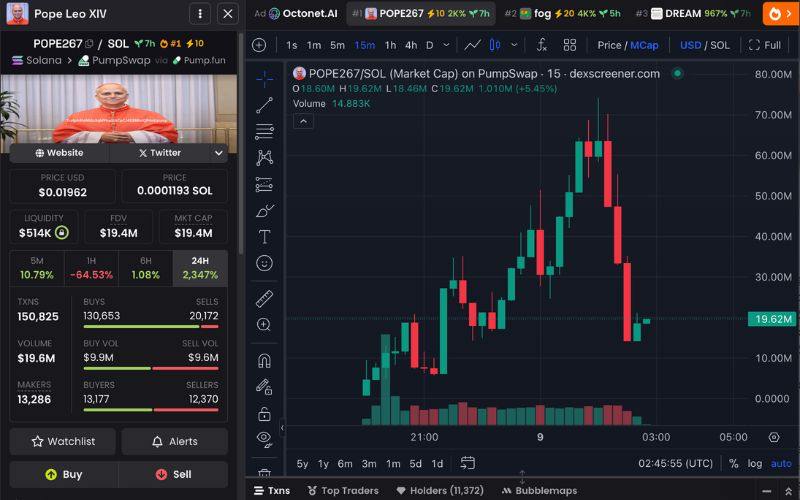Select the 6H stats tab
This screenshot has height=500, width=800.
pyautogui.click(x=145, y=268)
